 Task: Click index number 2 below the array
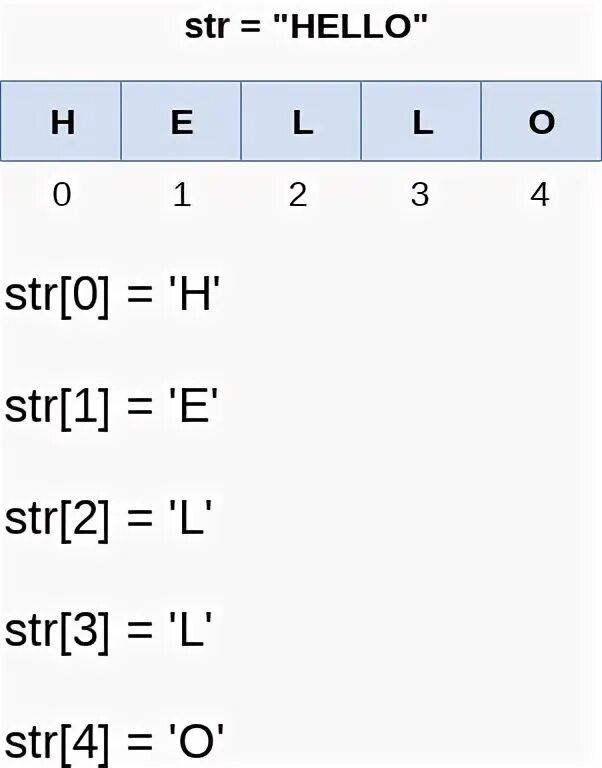(x=297, y=194)
